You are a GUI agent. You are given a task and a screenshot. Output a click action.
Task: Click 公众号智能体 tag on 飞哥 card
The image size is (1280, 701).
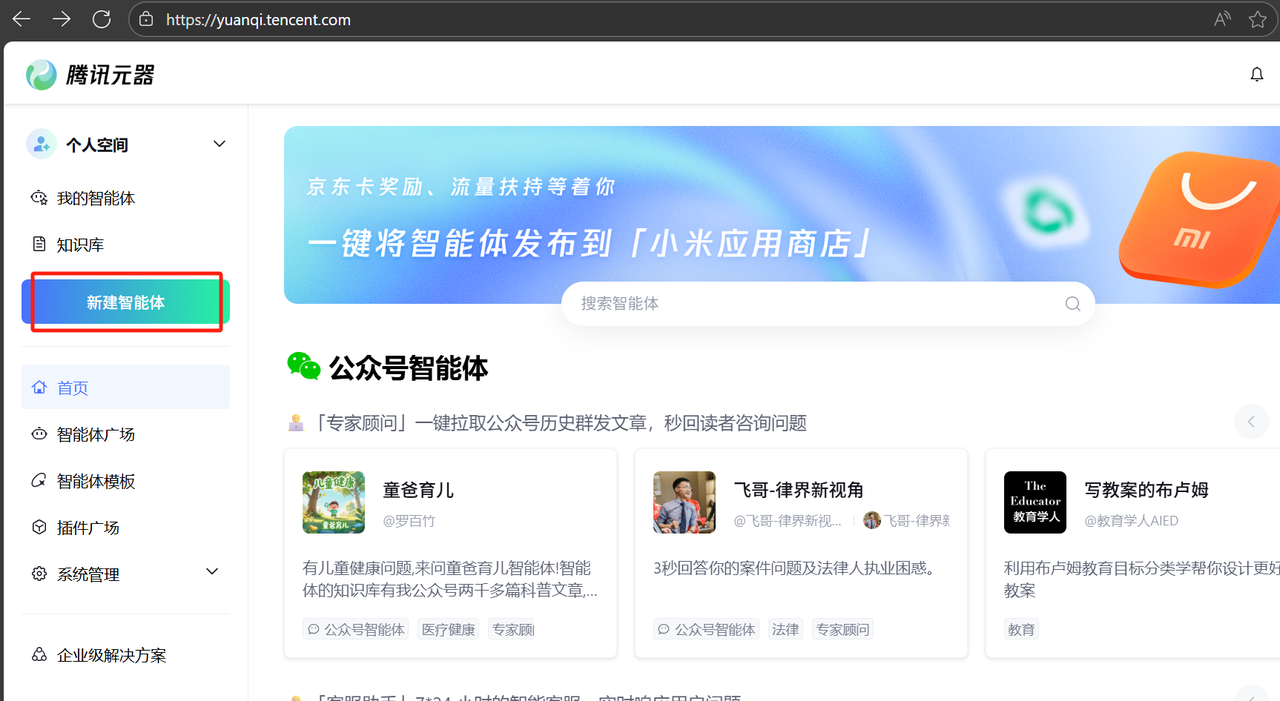[707, 629]
